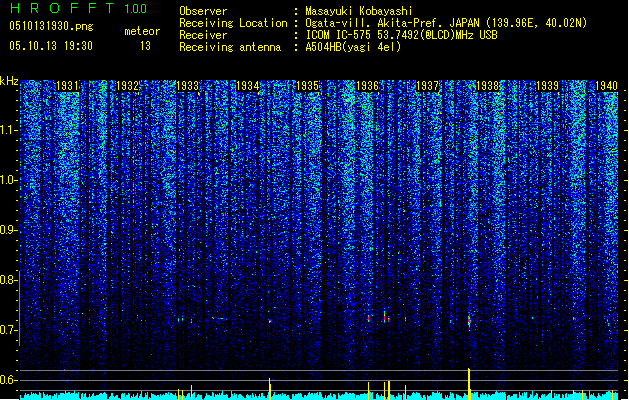Click the 0.8 kHz axis label
Image resolution: width=629 pixels, height=400 pixels.
pyautogui.click(x=9, y=280)
